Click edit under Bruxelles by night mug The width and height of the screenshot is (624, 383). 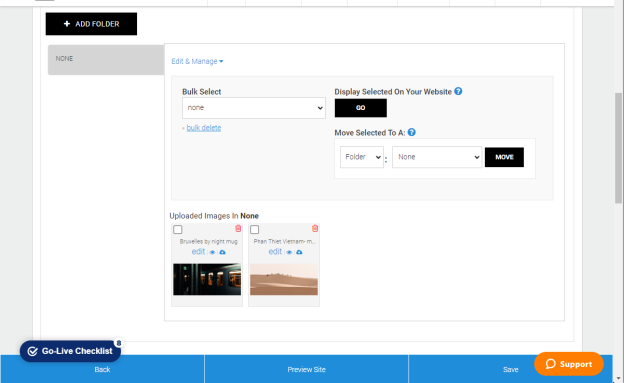pyautogui.click(x=198, y=252)
